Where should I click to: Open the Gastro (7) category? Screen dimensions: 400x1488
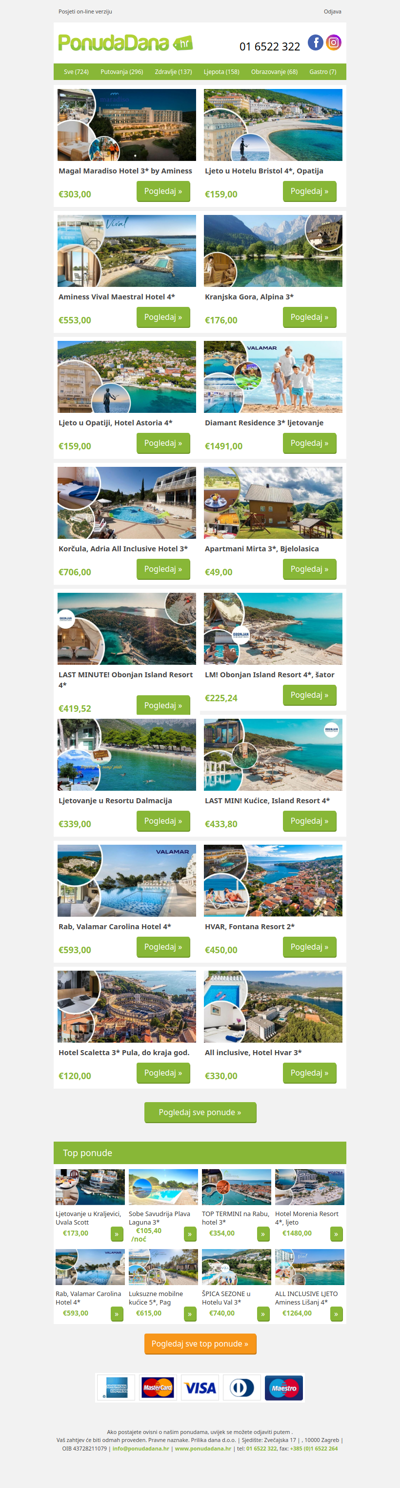click(324, 72)
